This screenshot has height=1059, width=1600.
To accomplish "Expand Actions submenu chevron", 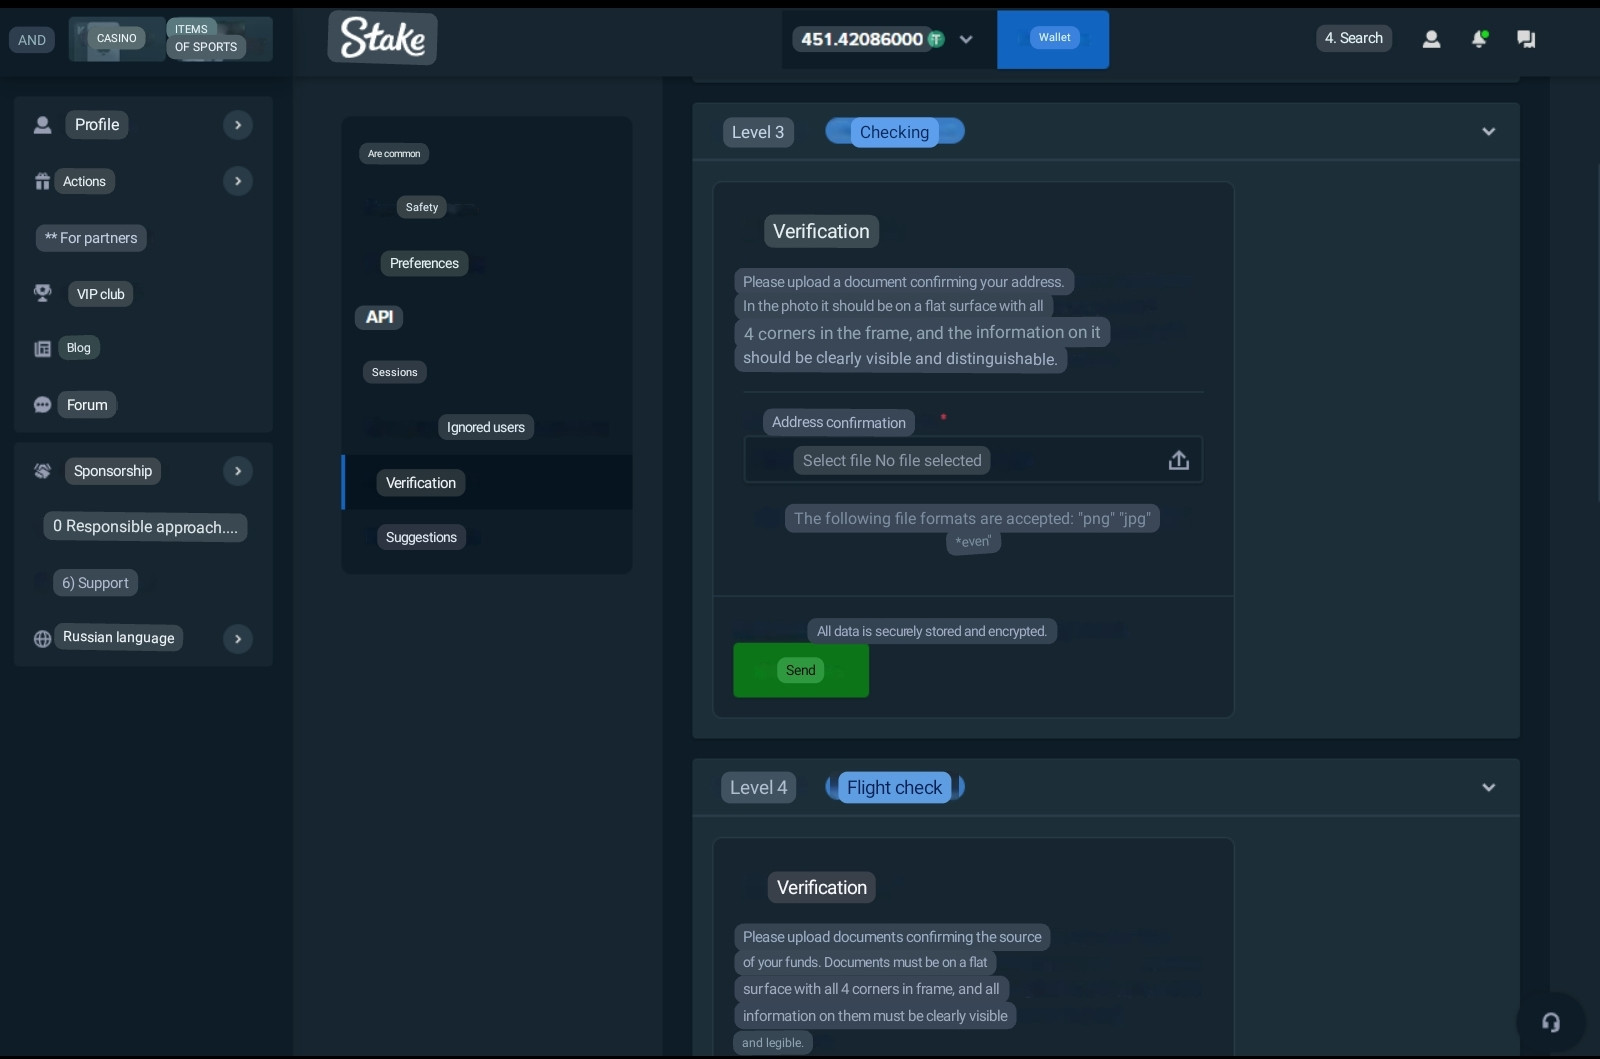I will pyautogui.click(x=238, y=181).
